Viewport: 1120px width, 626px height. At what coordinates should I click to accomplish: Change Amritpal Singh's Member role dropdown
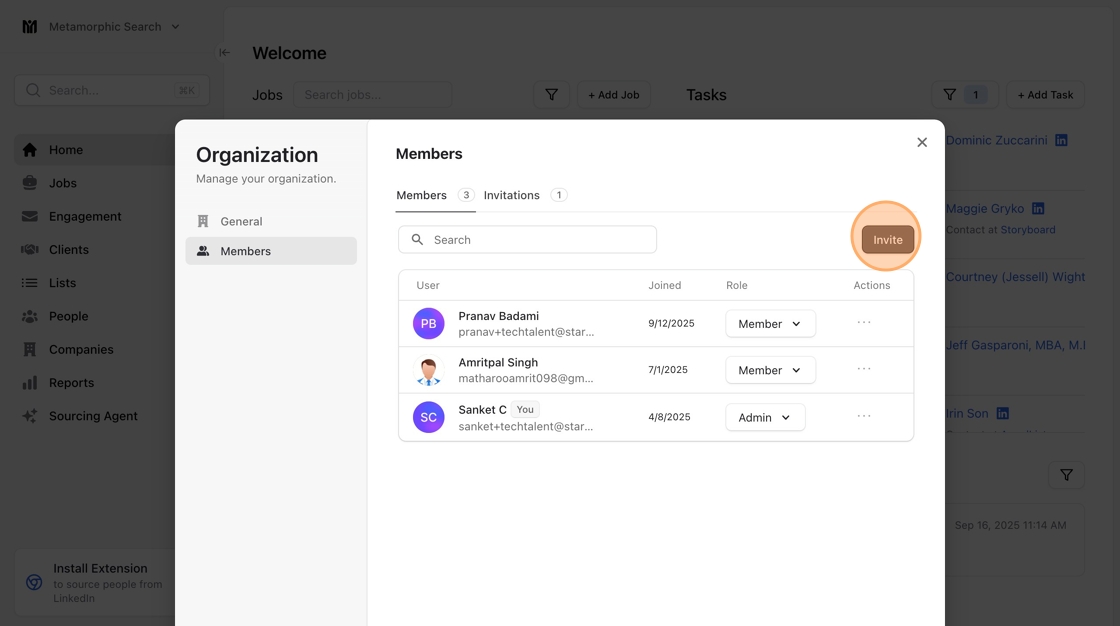click(x=770, y=370)
